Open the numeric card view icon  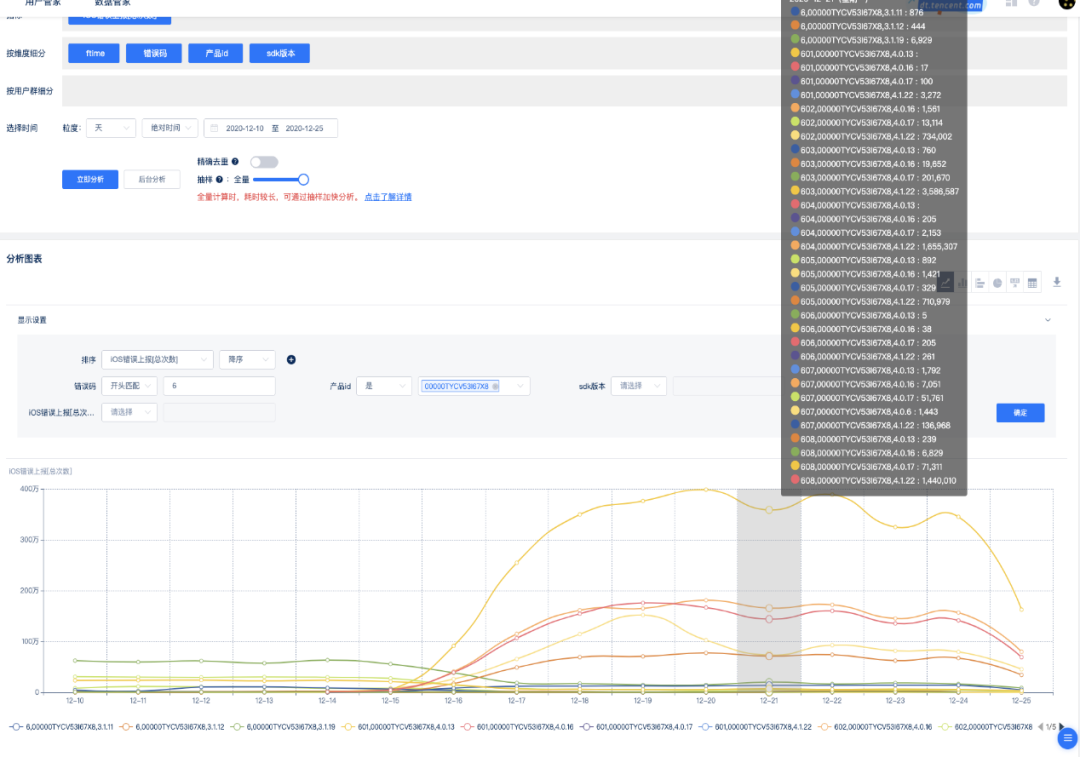point(1015,282)
